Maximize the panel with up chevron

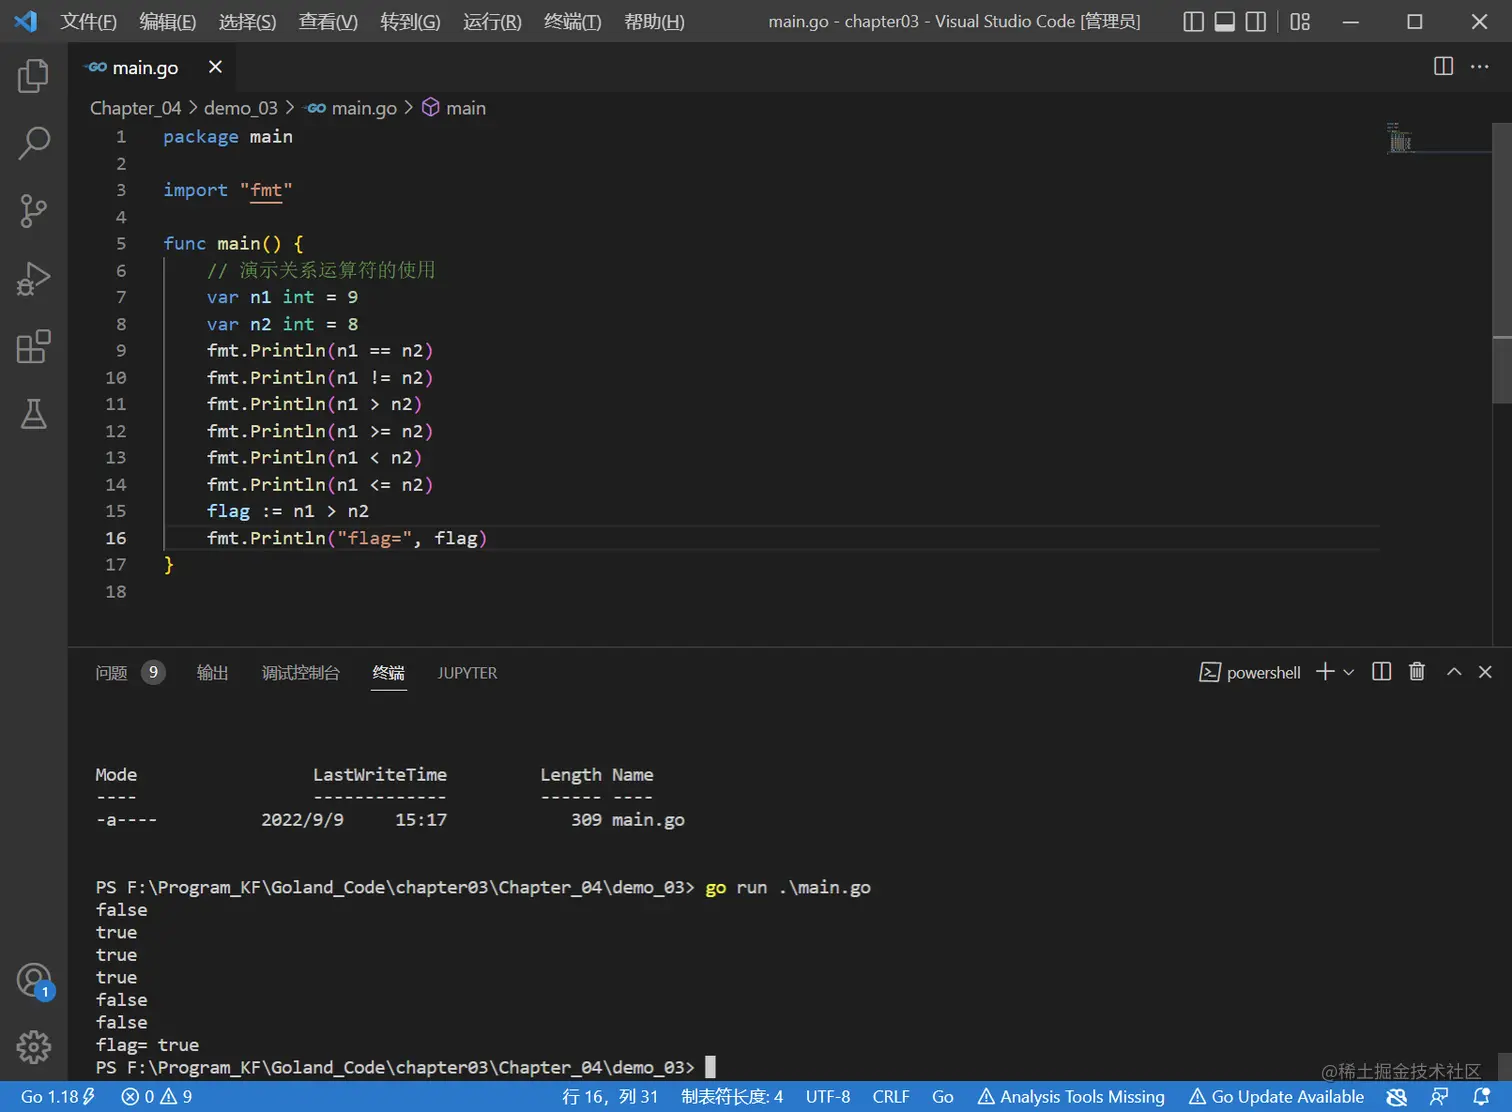[x=1454, y=672]
